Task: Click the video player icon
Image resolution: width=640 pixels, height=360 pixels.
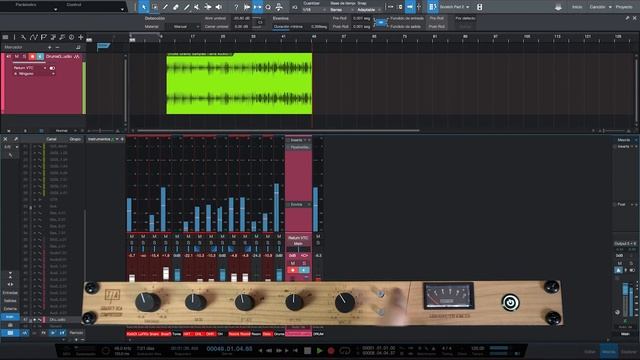Action: [x=480, y=7]
